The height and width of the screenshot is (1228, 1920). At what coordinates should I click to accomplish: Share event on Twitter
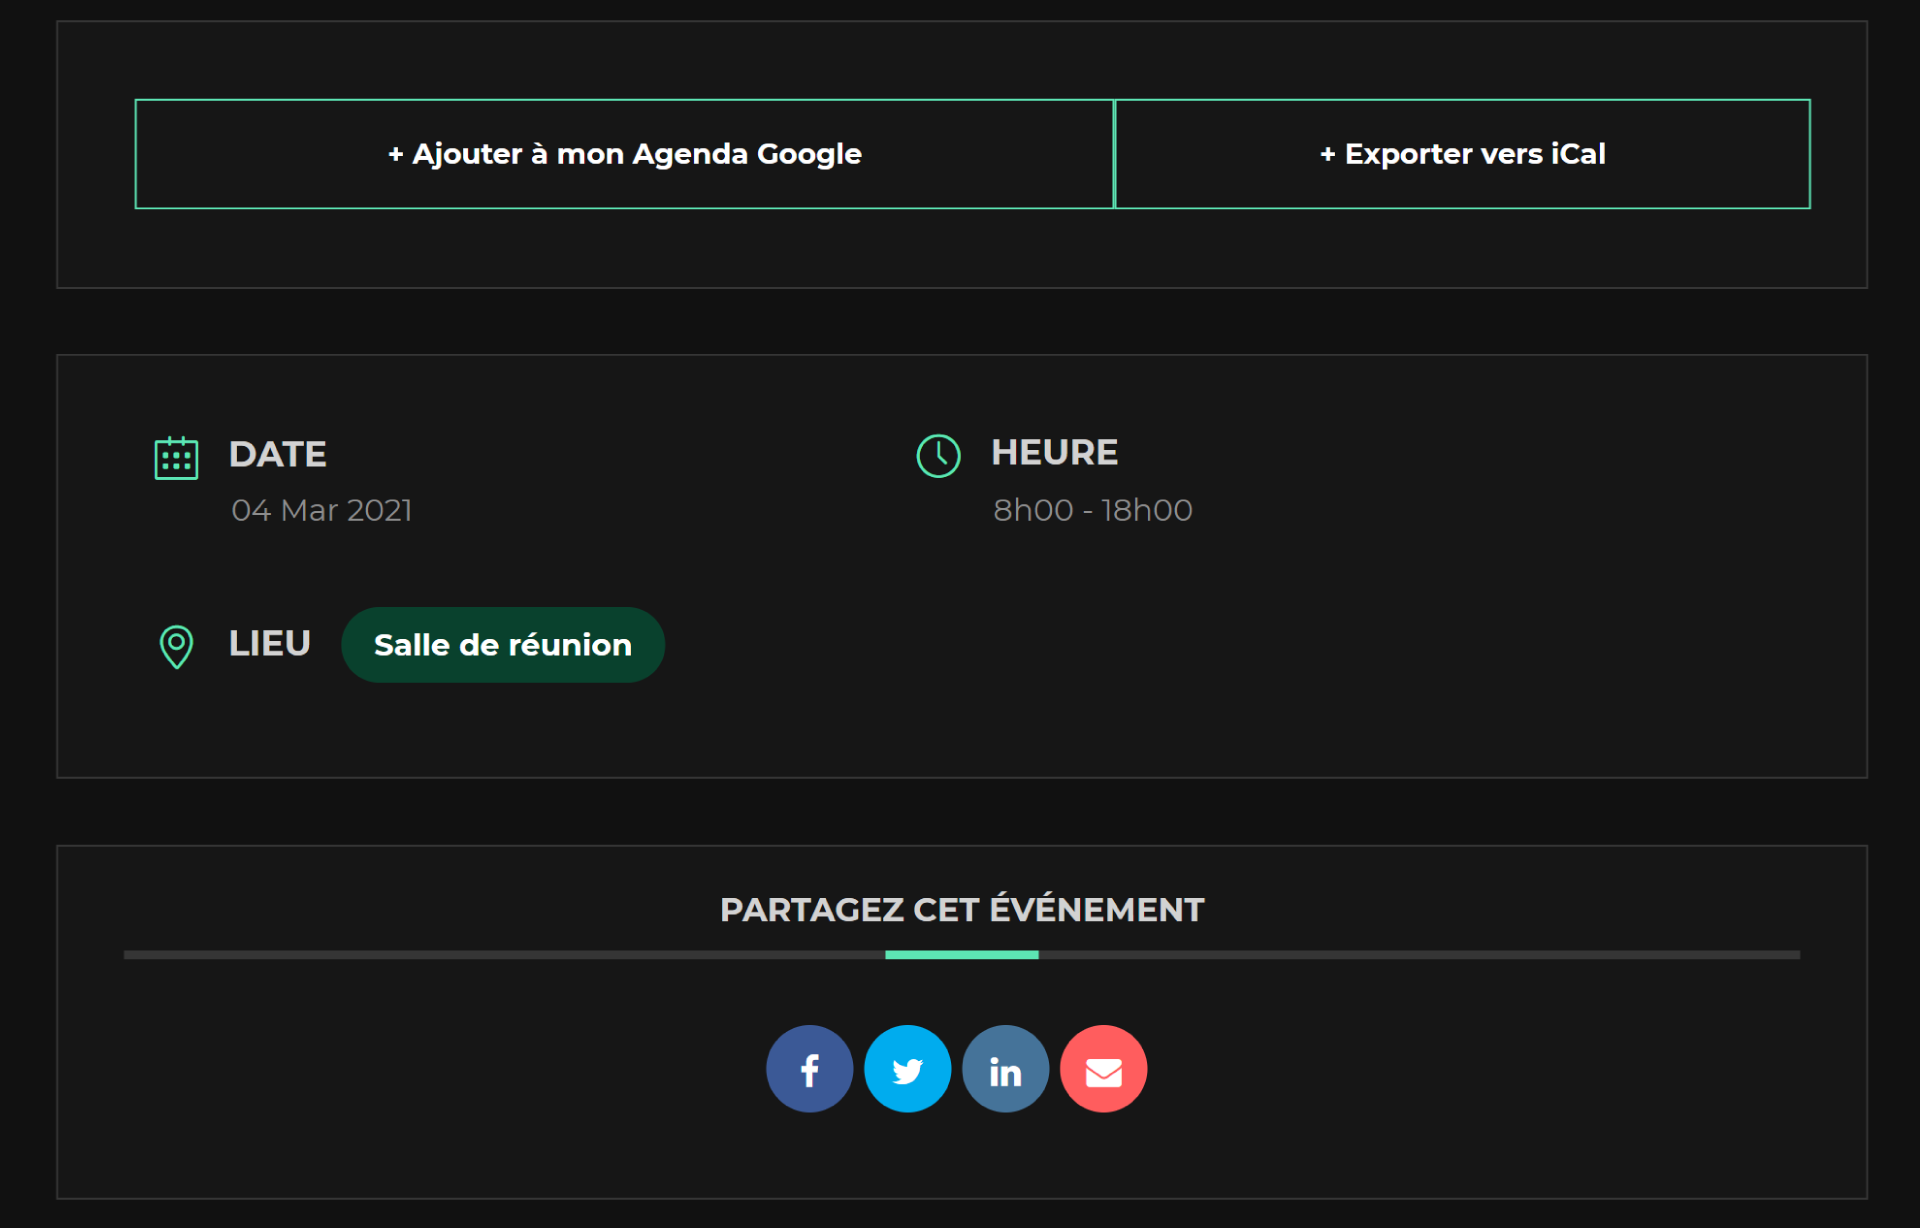907,1069
